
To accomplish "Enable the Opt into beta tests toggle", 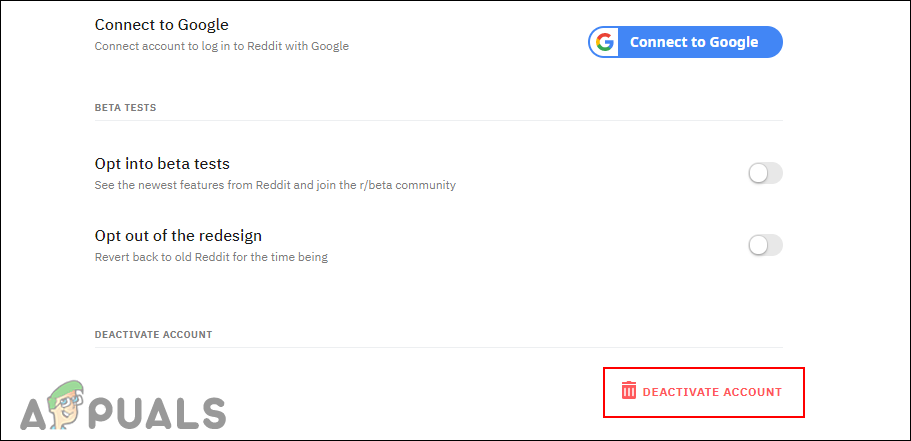I will click(765, 173).
